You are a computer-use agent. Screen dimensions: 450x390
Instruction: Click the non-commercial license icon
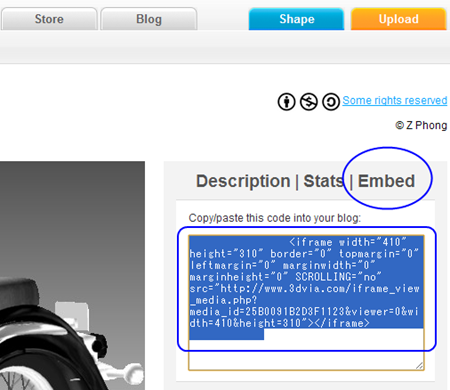(309, 102)
